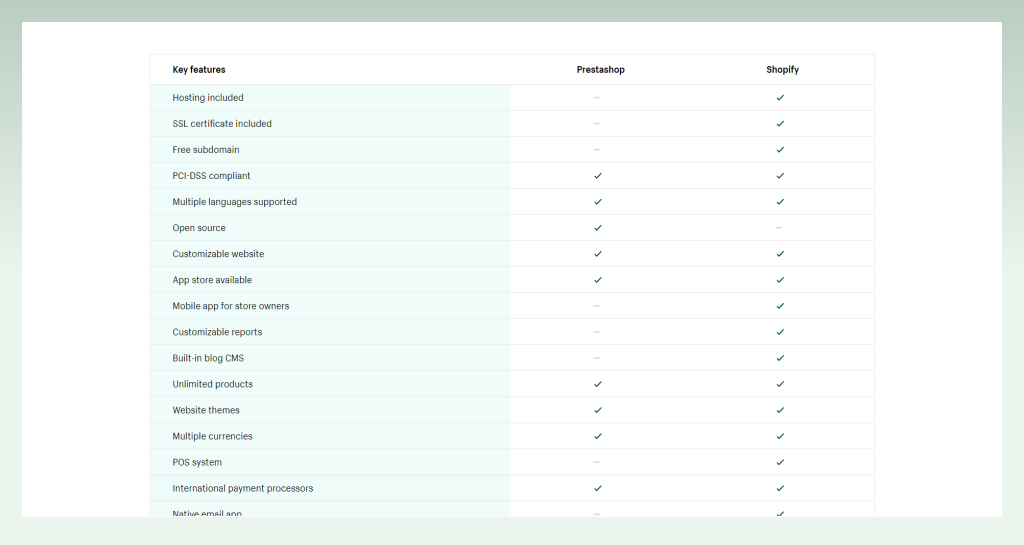This screenshot has height=545, width=1024.
Task: Click the Prestashop checkmark for Unlimited products
Action: coord(598,384)
